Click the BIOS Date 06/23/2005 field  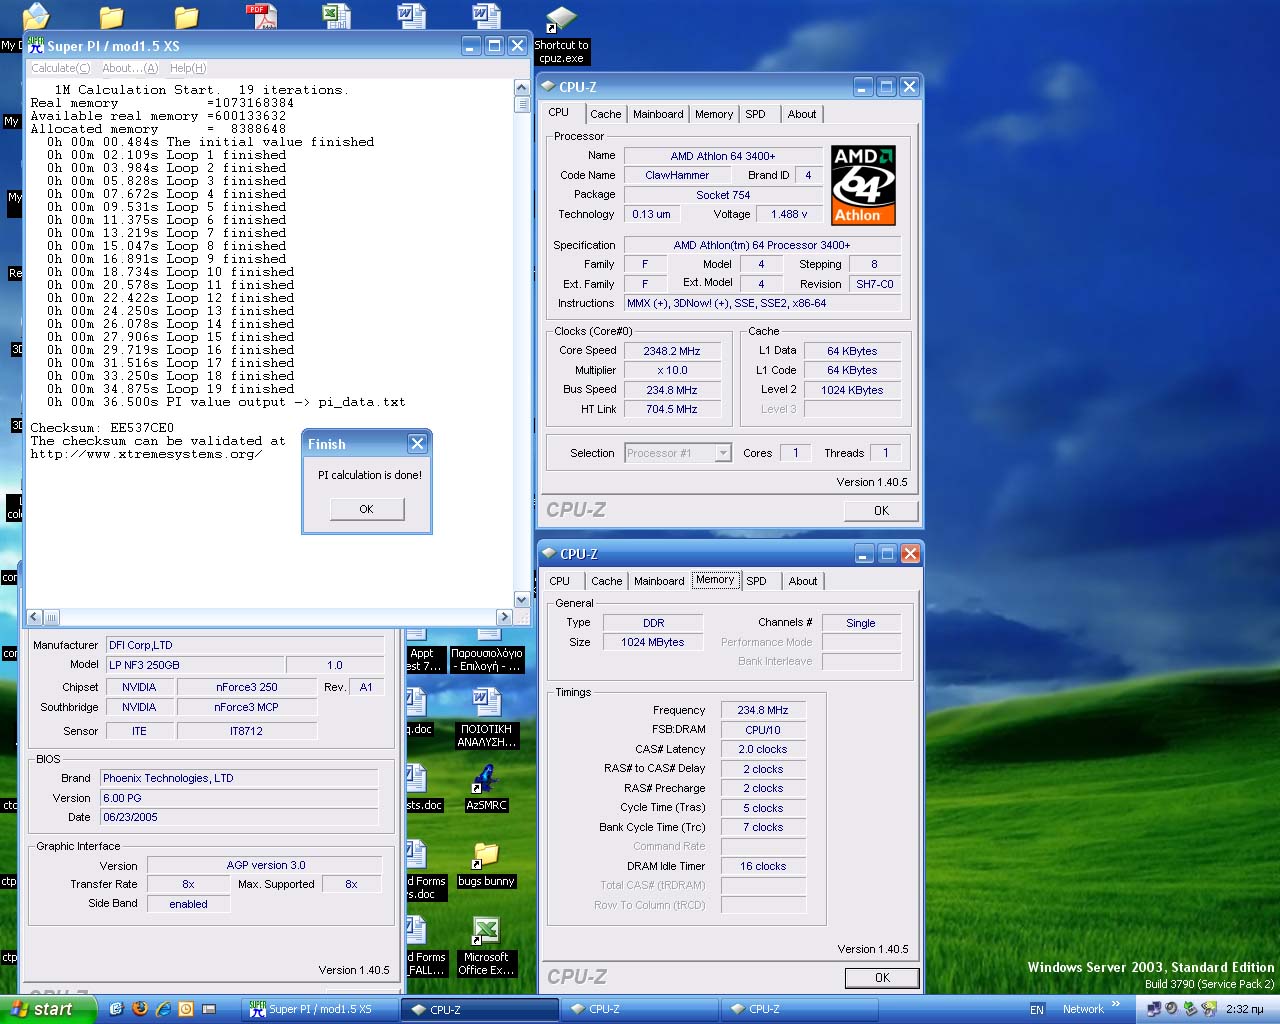point(239,817)
